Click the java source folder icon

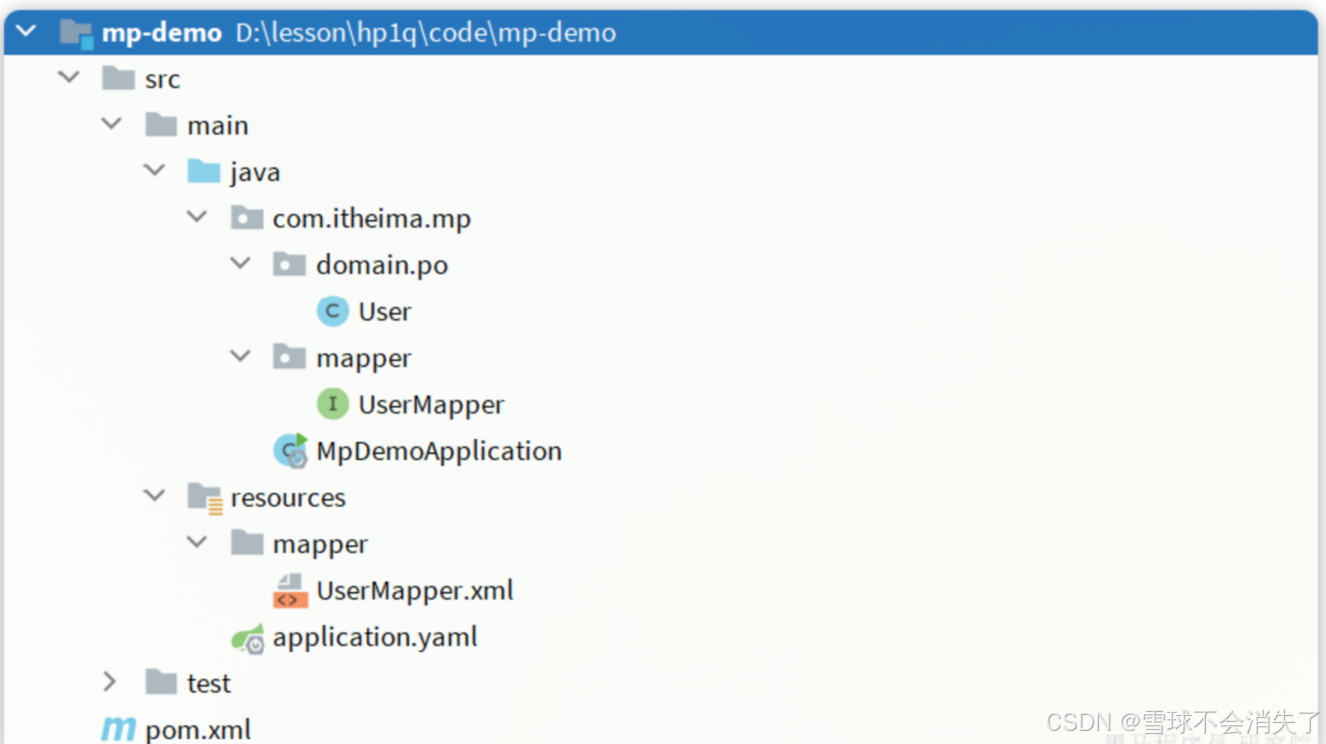click(x=202, y=171)
